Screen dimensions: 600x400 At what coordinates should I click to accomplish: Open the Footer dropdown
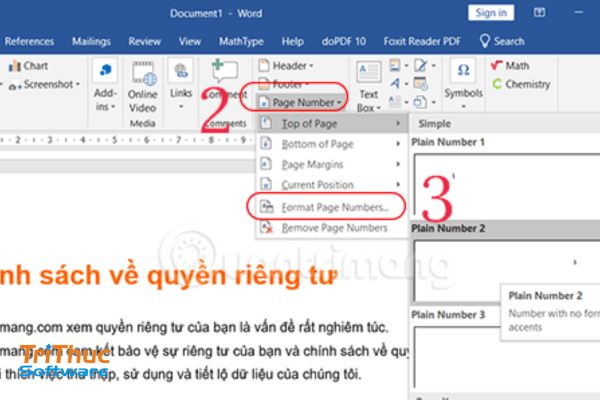[x=284, y=84]
